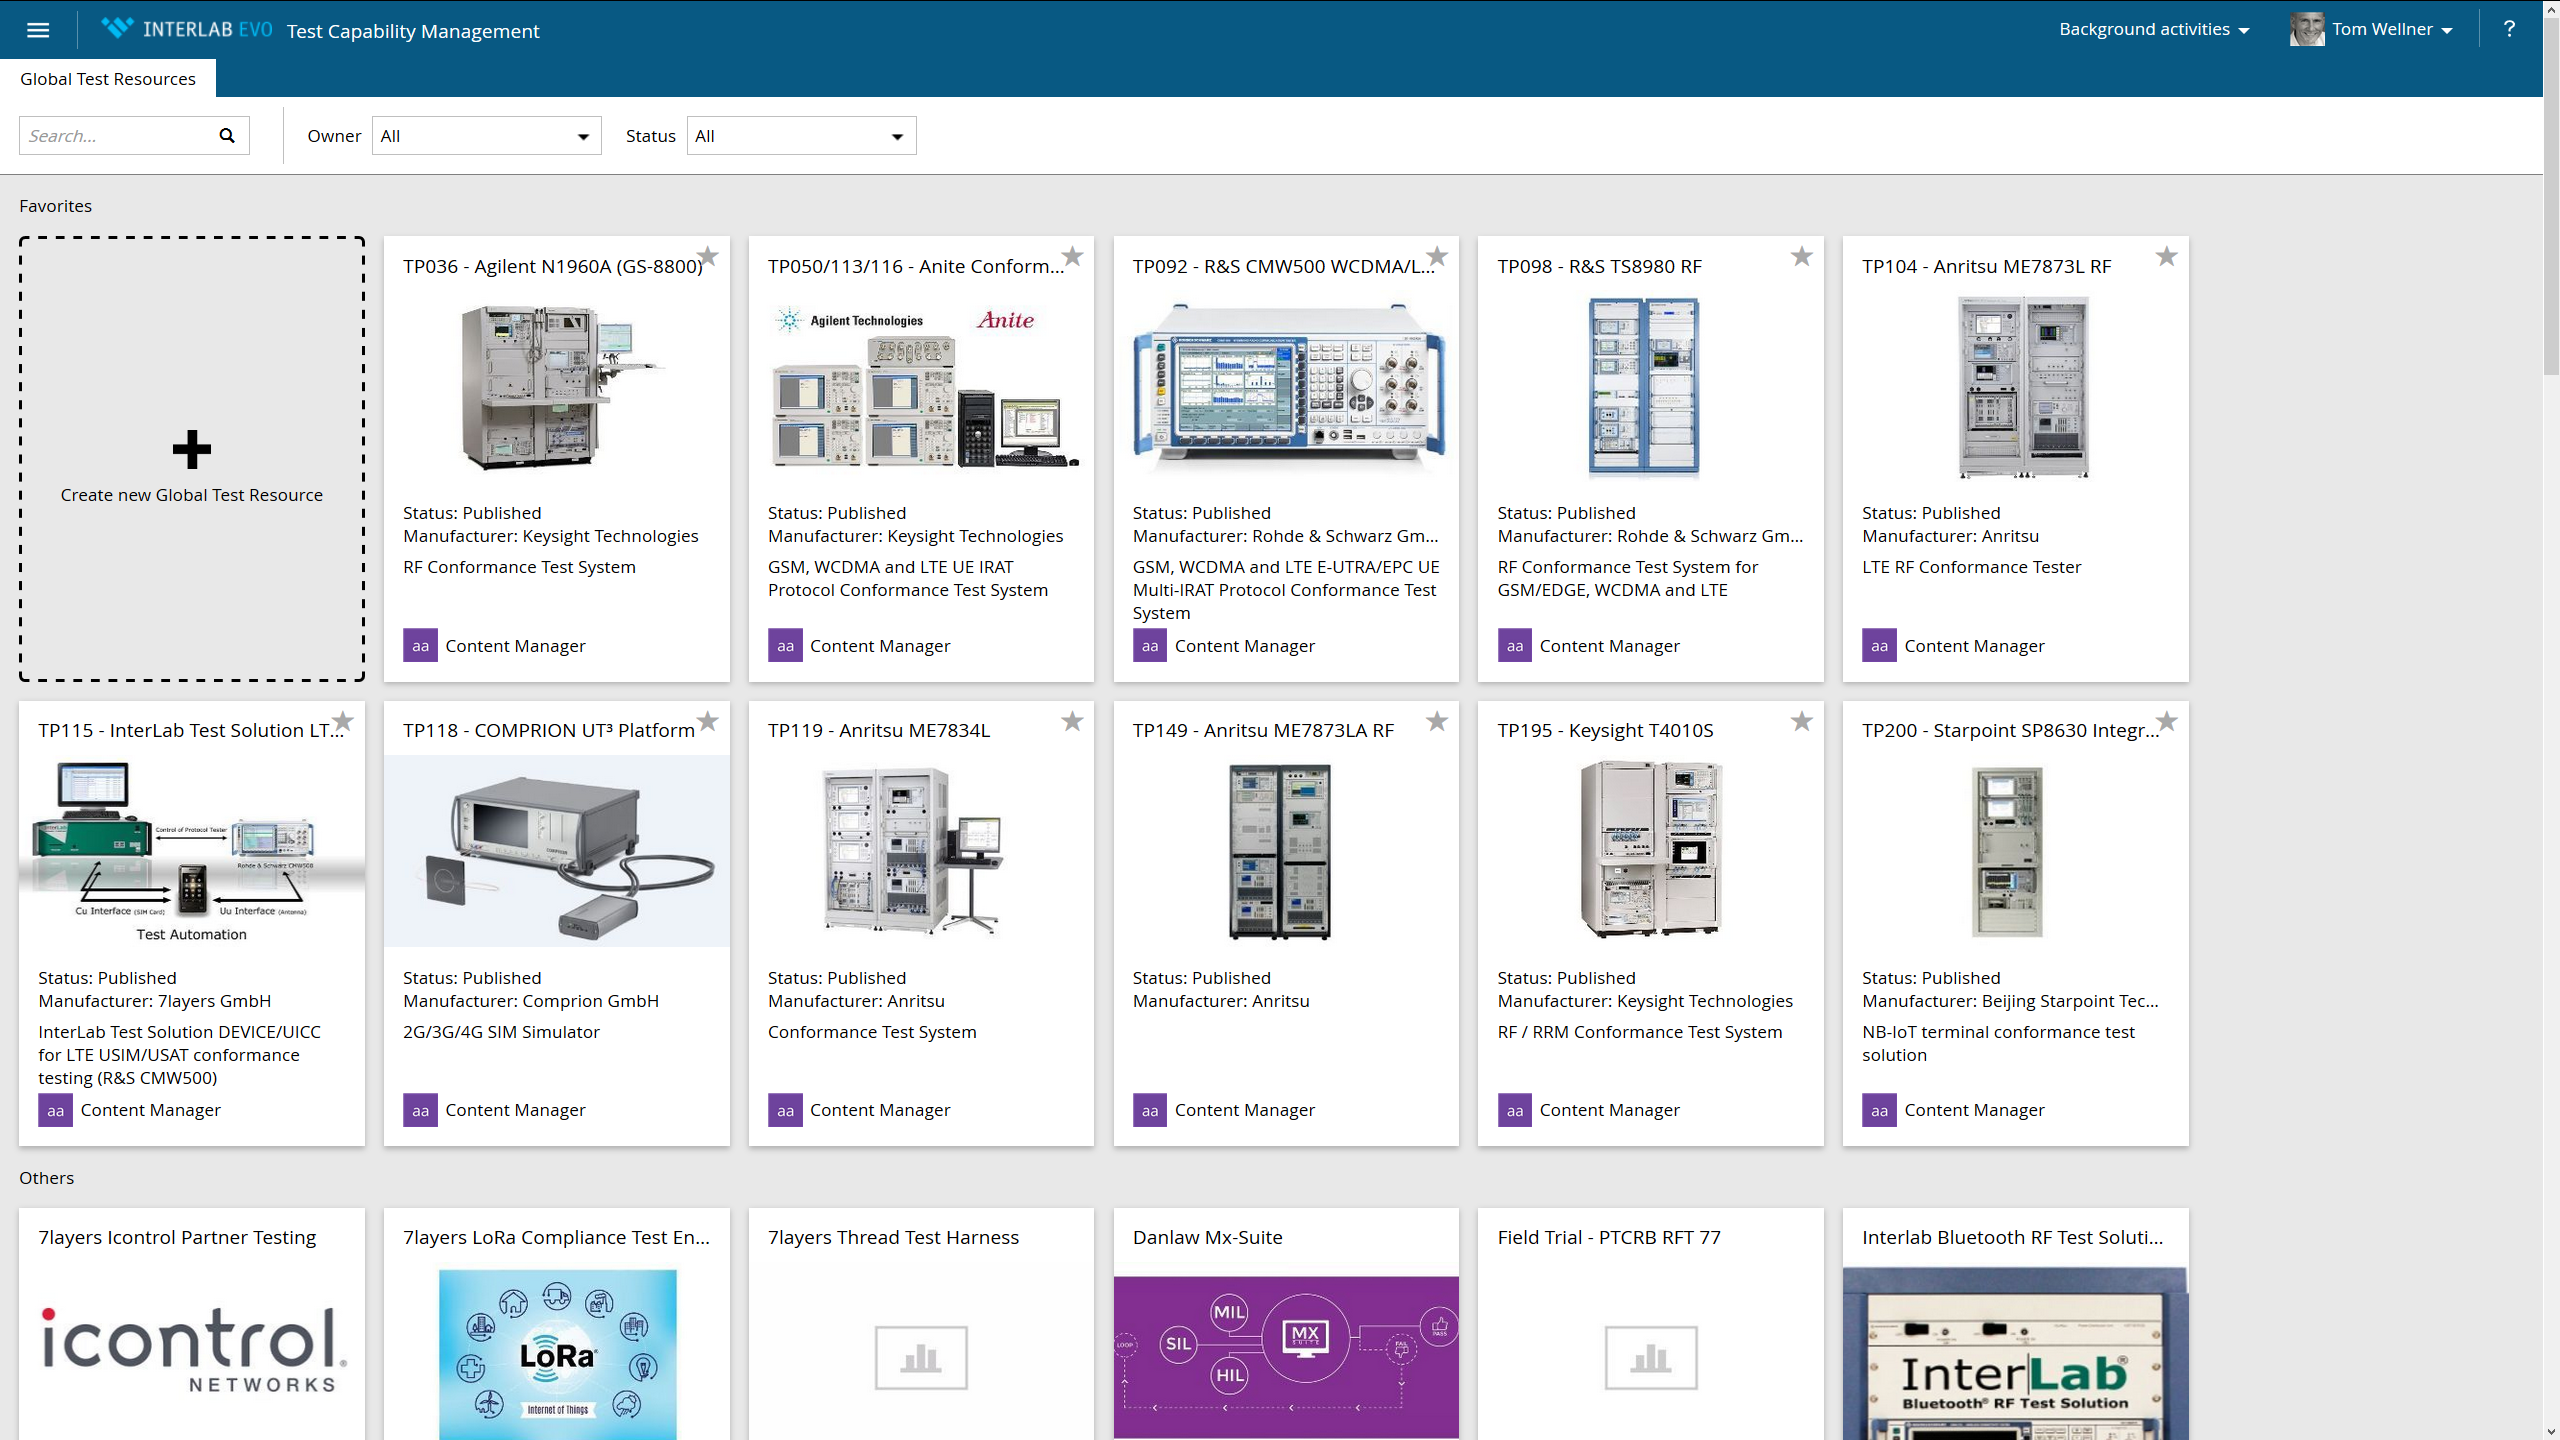Screen dimensions: 2560x1440
Task: Open TP149 - Anritsu ME7873LA RF title
Action: pos(1262,731)
